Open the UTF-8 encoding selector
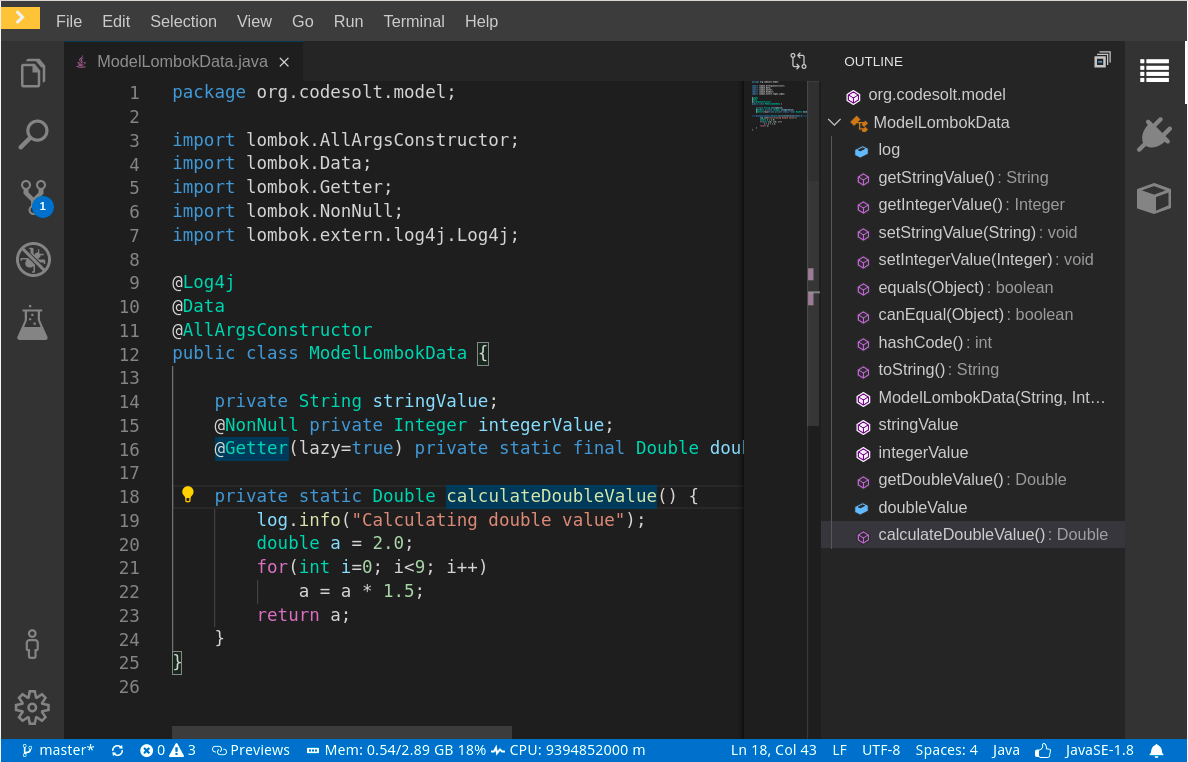The width and height of the screenshot is (1188, 762). coord(881,750)
